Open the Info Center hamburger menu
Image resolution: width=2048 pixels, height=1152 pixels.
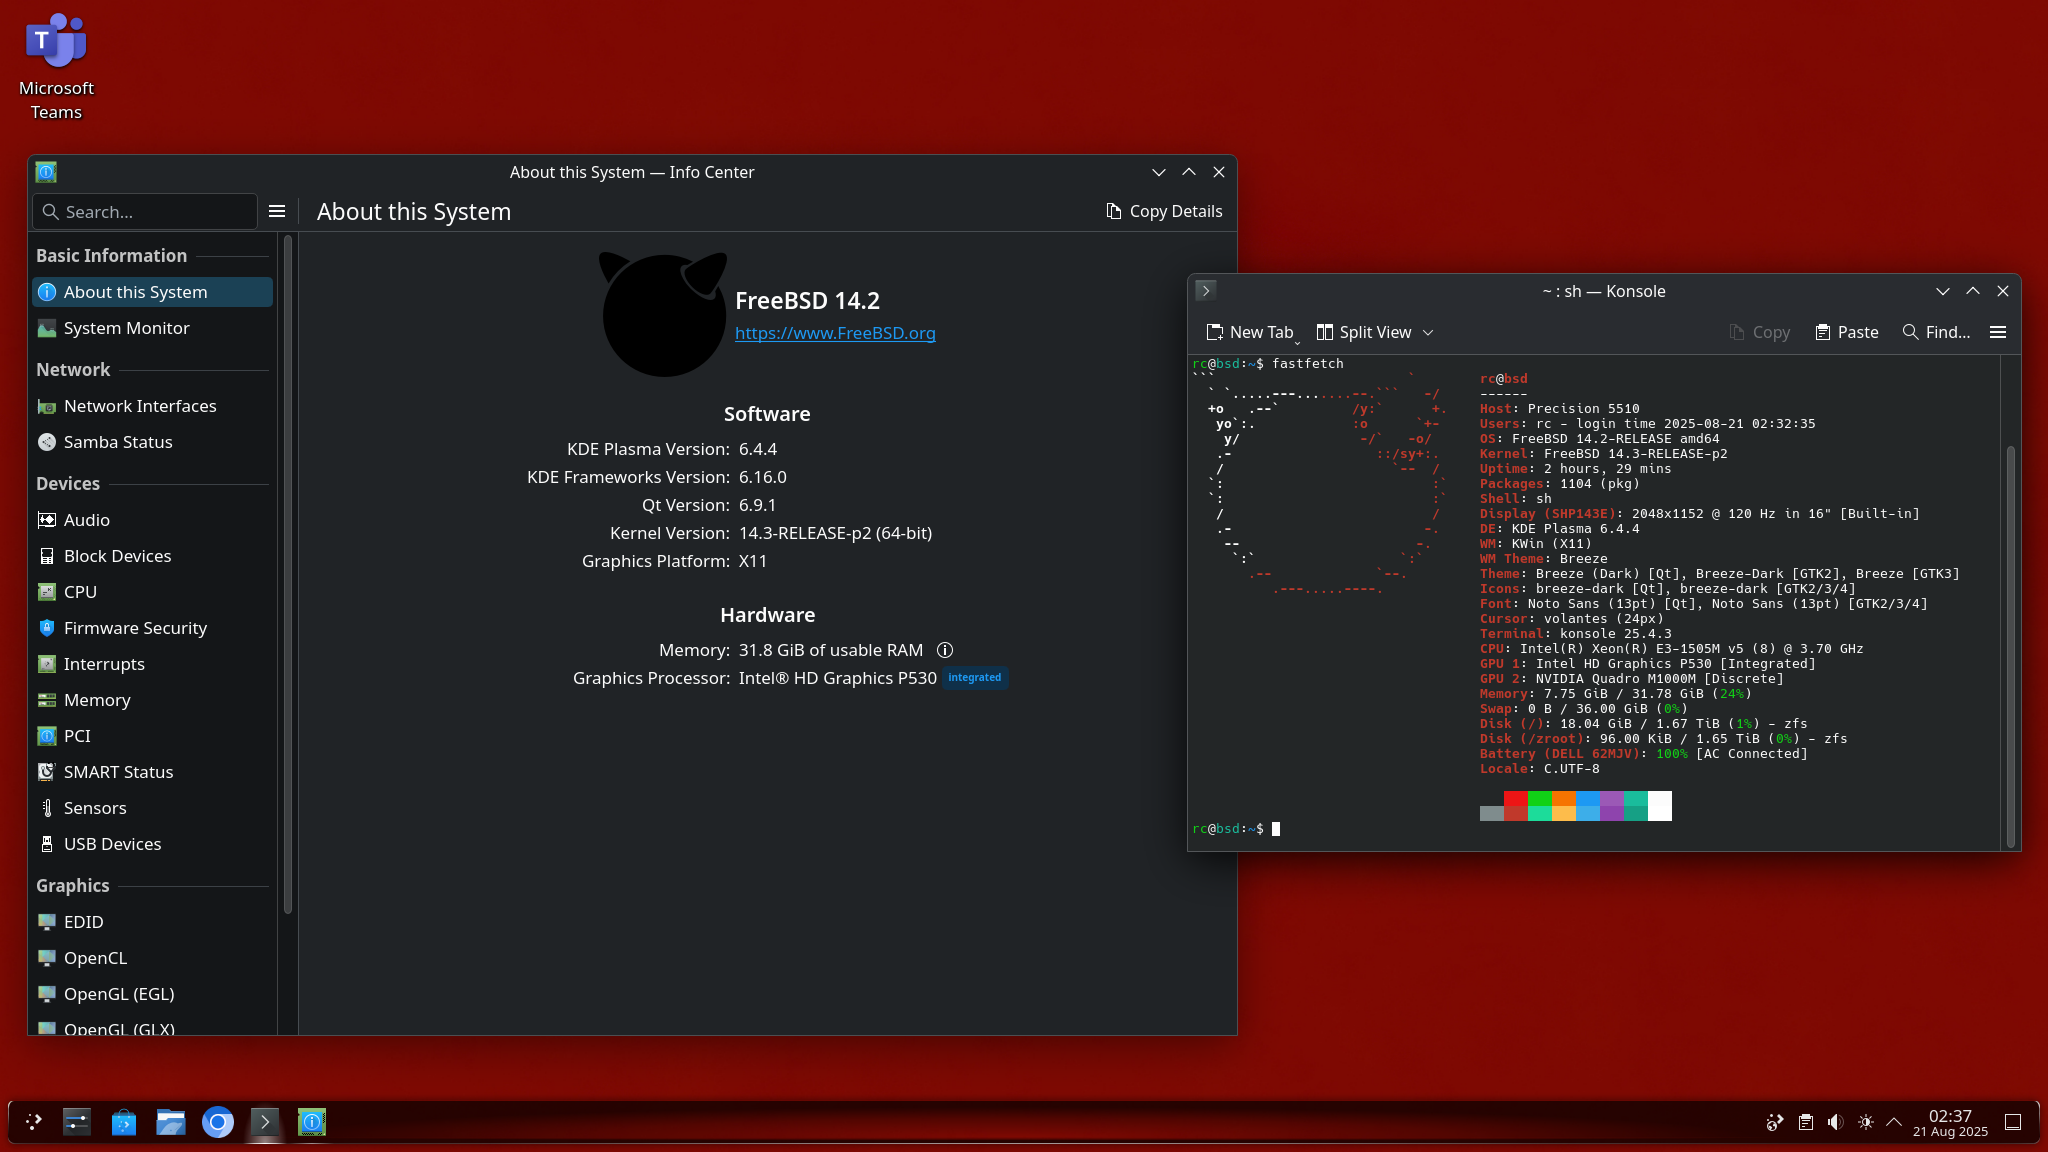tap(277, 211)
